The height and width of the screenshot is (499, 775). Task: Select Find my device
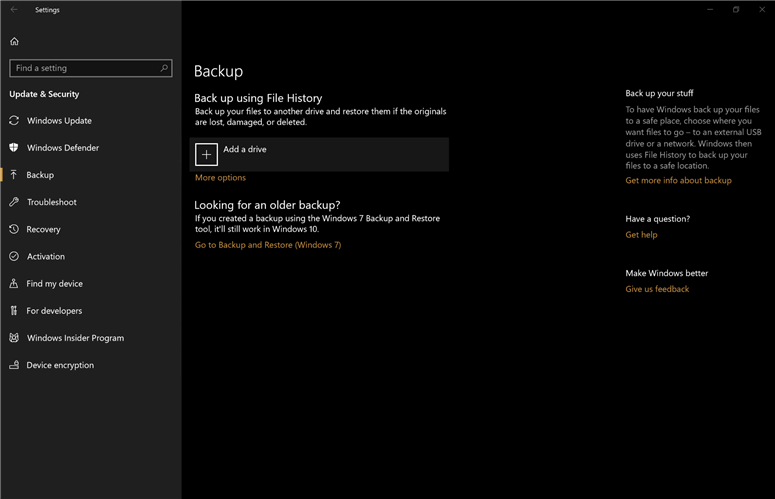[x=55, y=284]
